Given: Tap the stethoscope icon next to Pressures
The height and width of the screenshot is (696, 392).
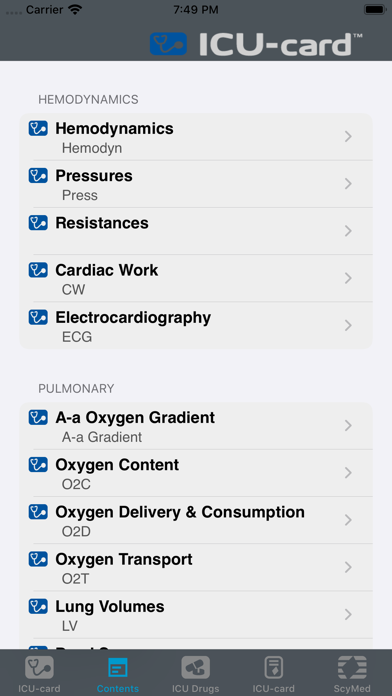Looking at the screenshot, I should point(38,175).
